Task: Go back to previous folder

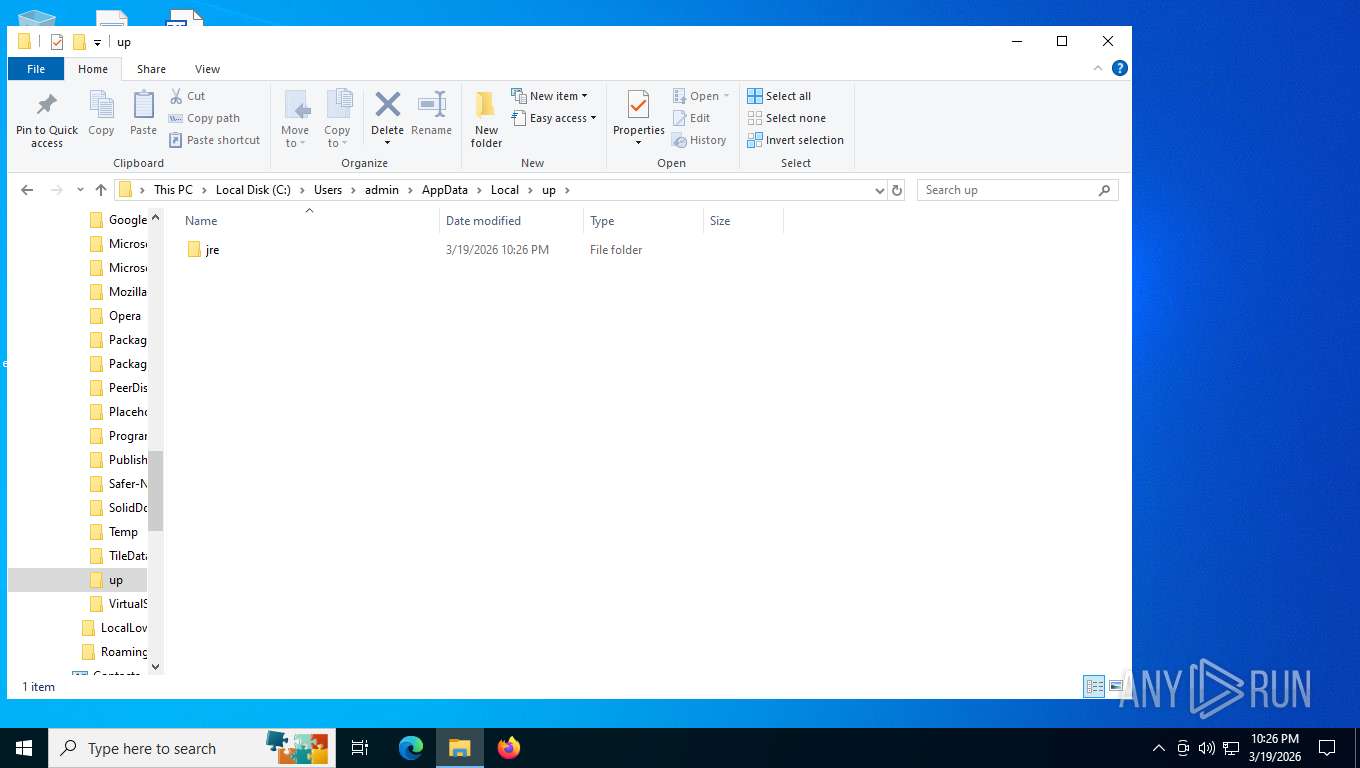Action: (x=27, y=190)
